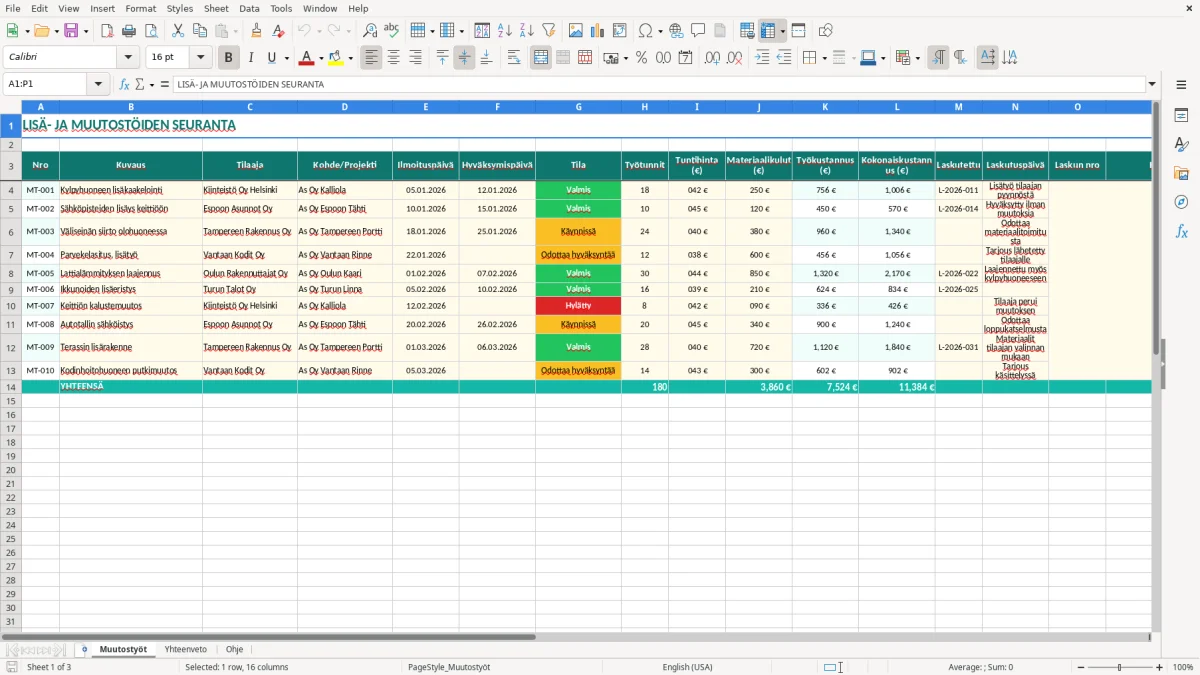Open Find and Replace
The image size is (1200, 675).
370,31
